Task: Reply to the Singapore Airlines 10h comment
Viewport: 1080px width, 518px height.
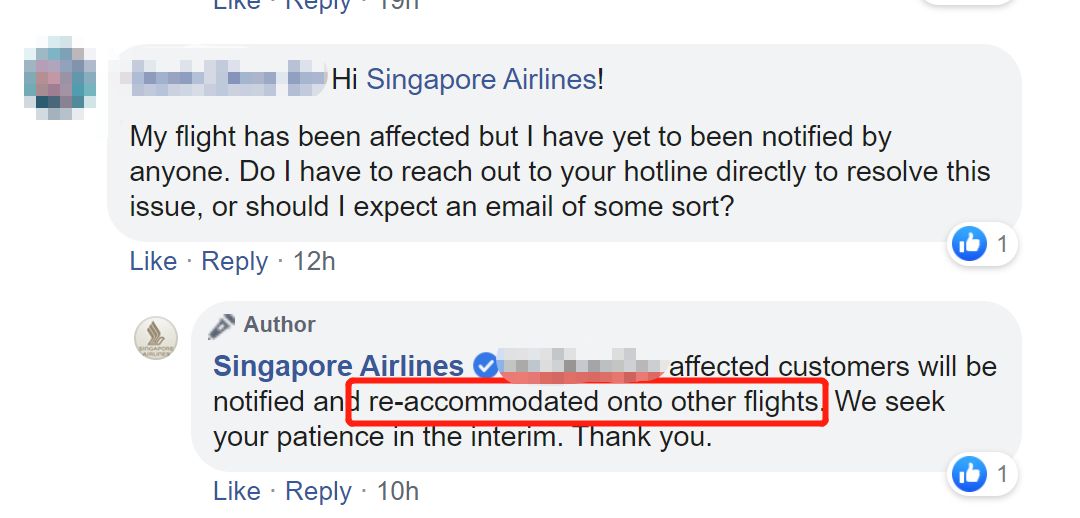Action: tap(319, 492)
